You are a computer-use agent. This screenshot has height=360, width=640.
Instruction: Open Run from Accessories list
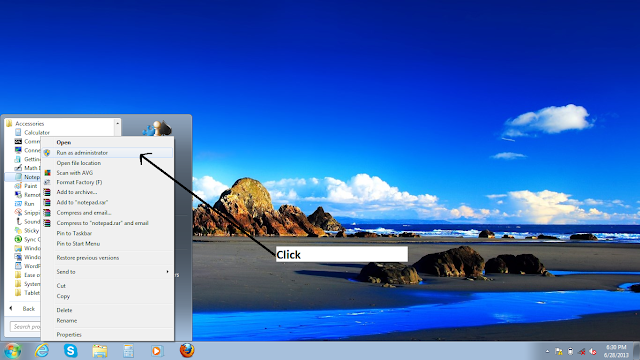pyautogui.click(x=29, y=204)
